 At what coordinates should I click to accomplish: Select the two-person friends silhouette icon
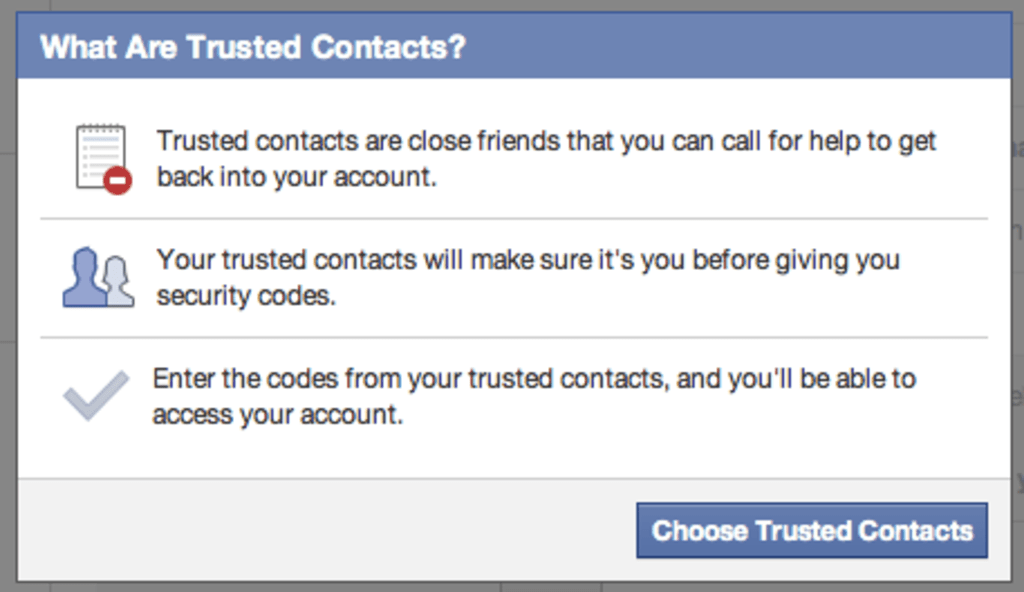click(x=99, y=277)
